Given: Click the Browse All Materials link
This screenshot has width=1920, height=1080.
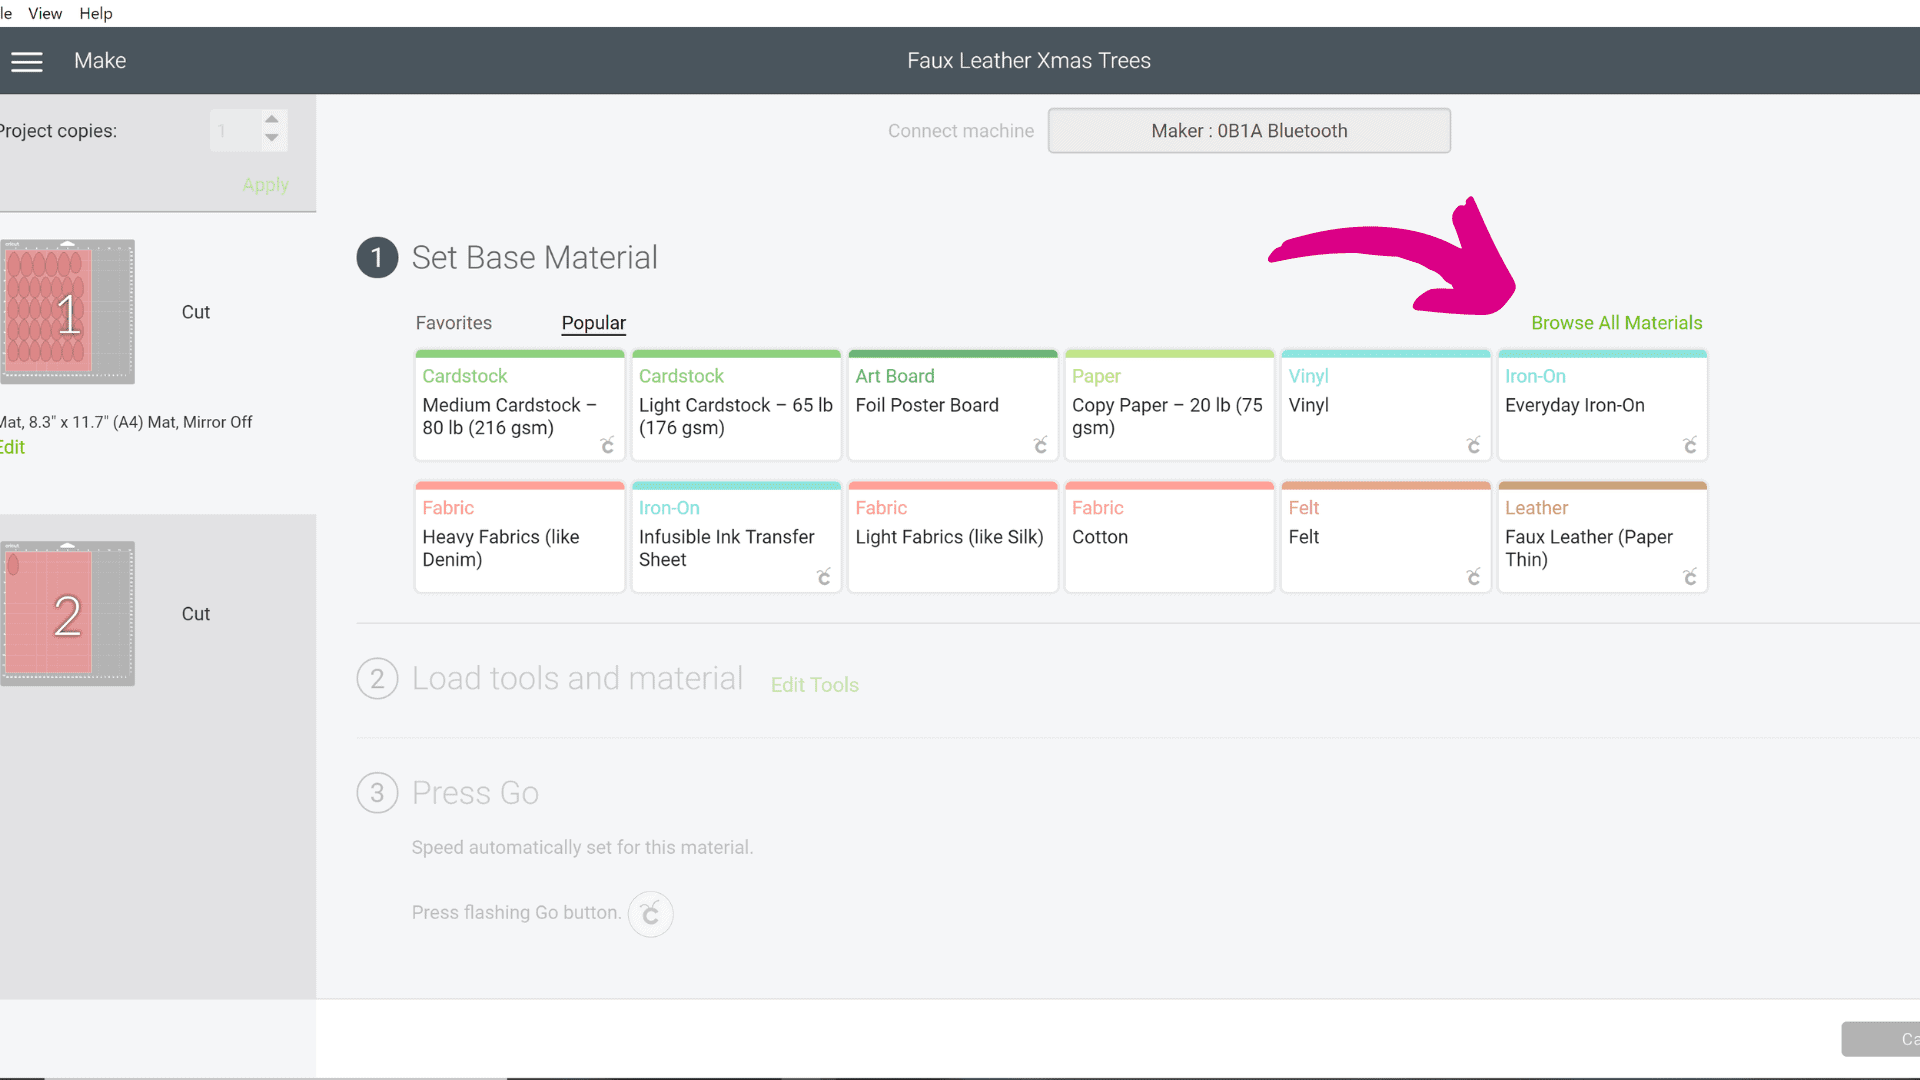Looking at the screenshot, I should 1617,322.
